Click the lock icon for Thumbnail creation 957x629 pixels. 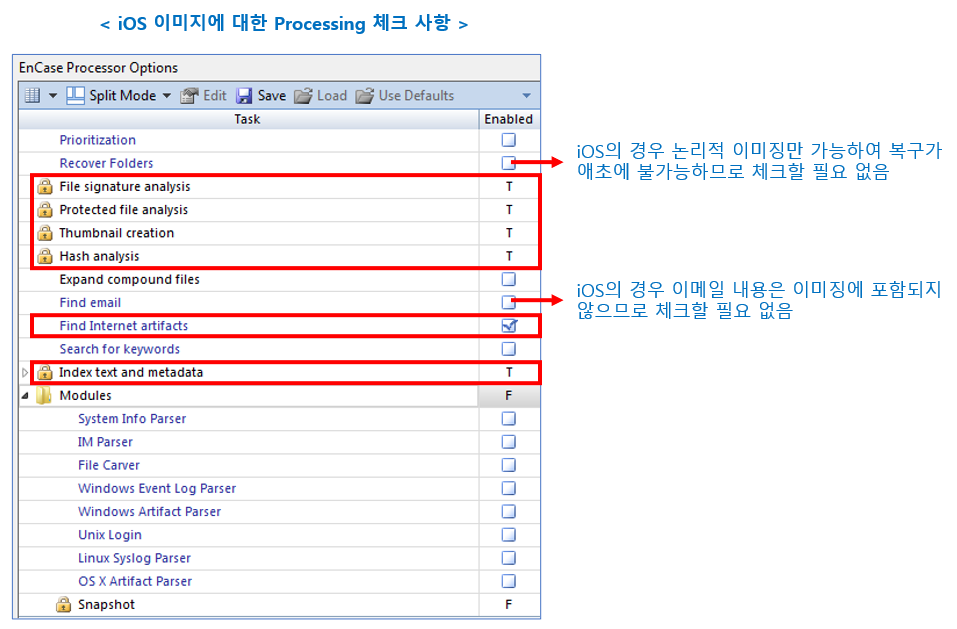coord(45,232)
